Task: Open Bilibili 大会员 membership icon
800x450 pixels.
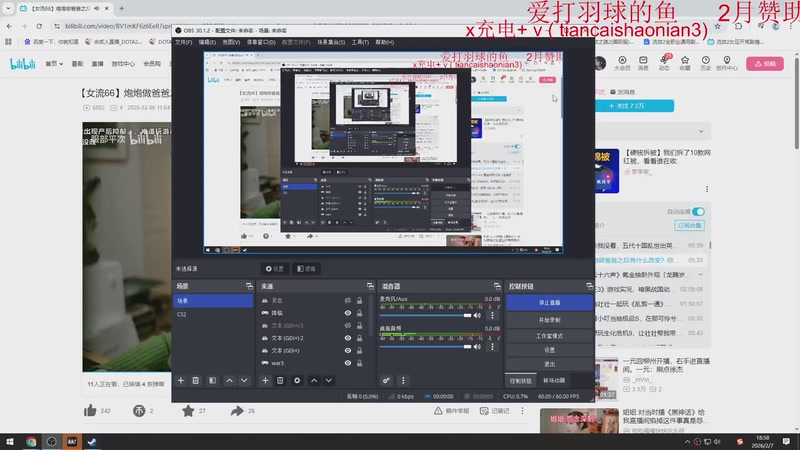Action: [x=622, y=63]
